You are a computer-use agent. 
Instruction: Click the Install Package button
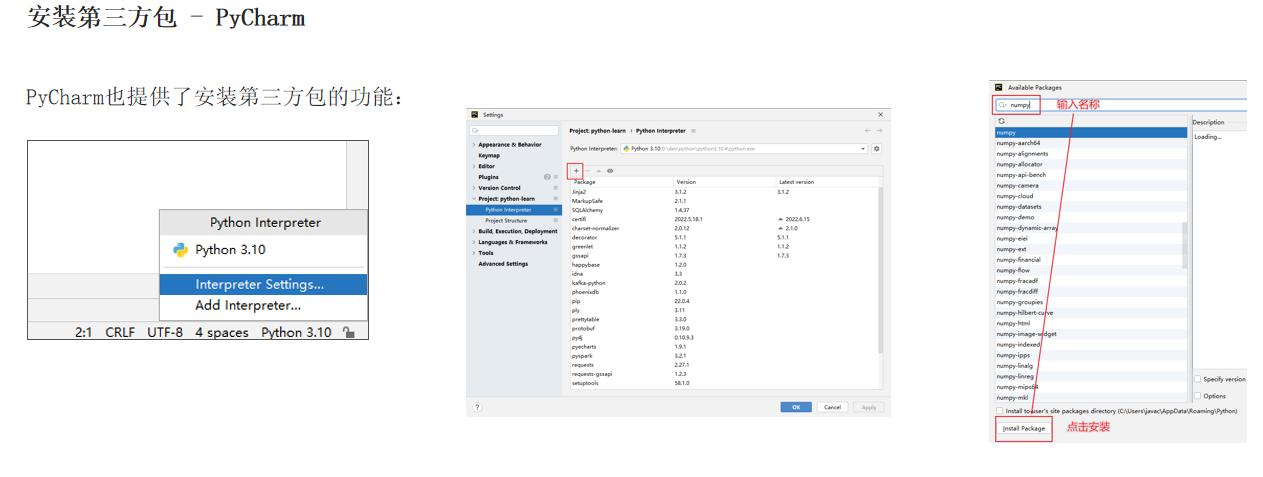(x=1024, y=428)
